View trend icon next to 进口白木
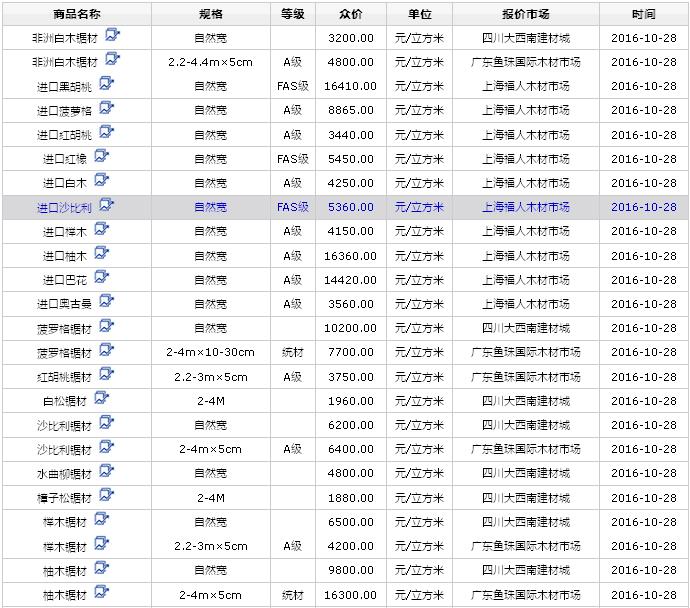 (x=101, y=181)
